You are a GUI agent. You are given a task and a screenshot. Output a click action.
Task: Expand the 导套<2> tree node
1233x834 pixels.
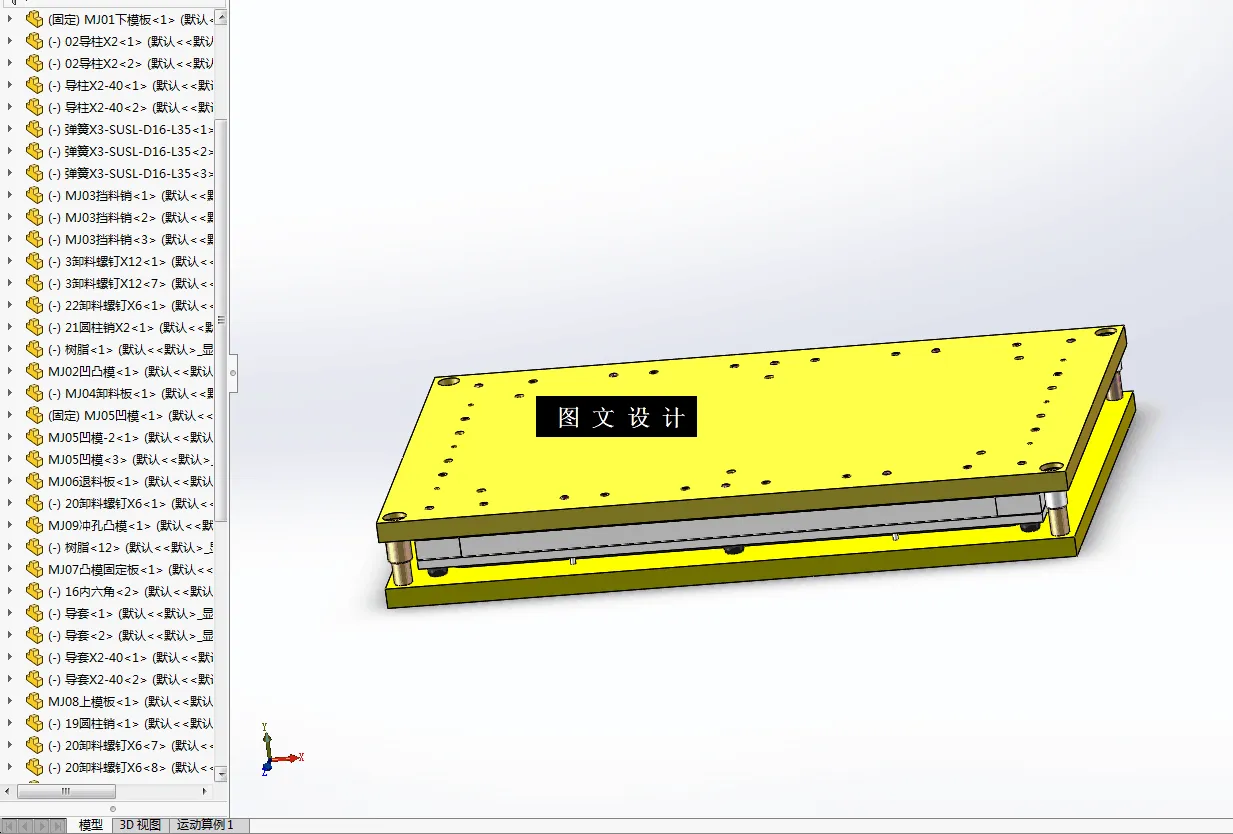click(x=10, y=635)
